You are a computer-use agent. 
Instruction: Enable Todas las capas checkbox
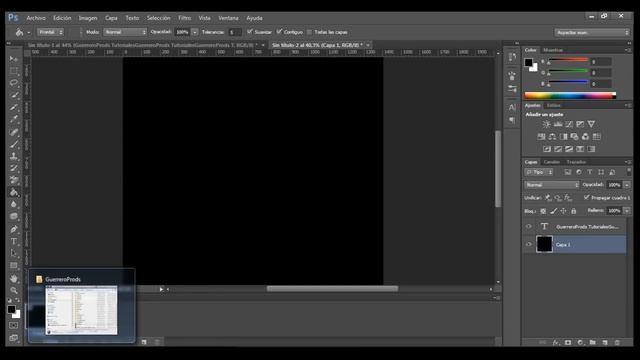(x=309, y=32)
